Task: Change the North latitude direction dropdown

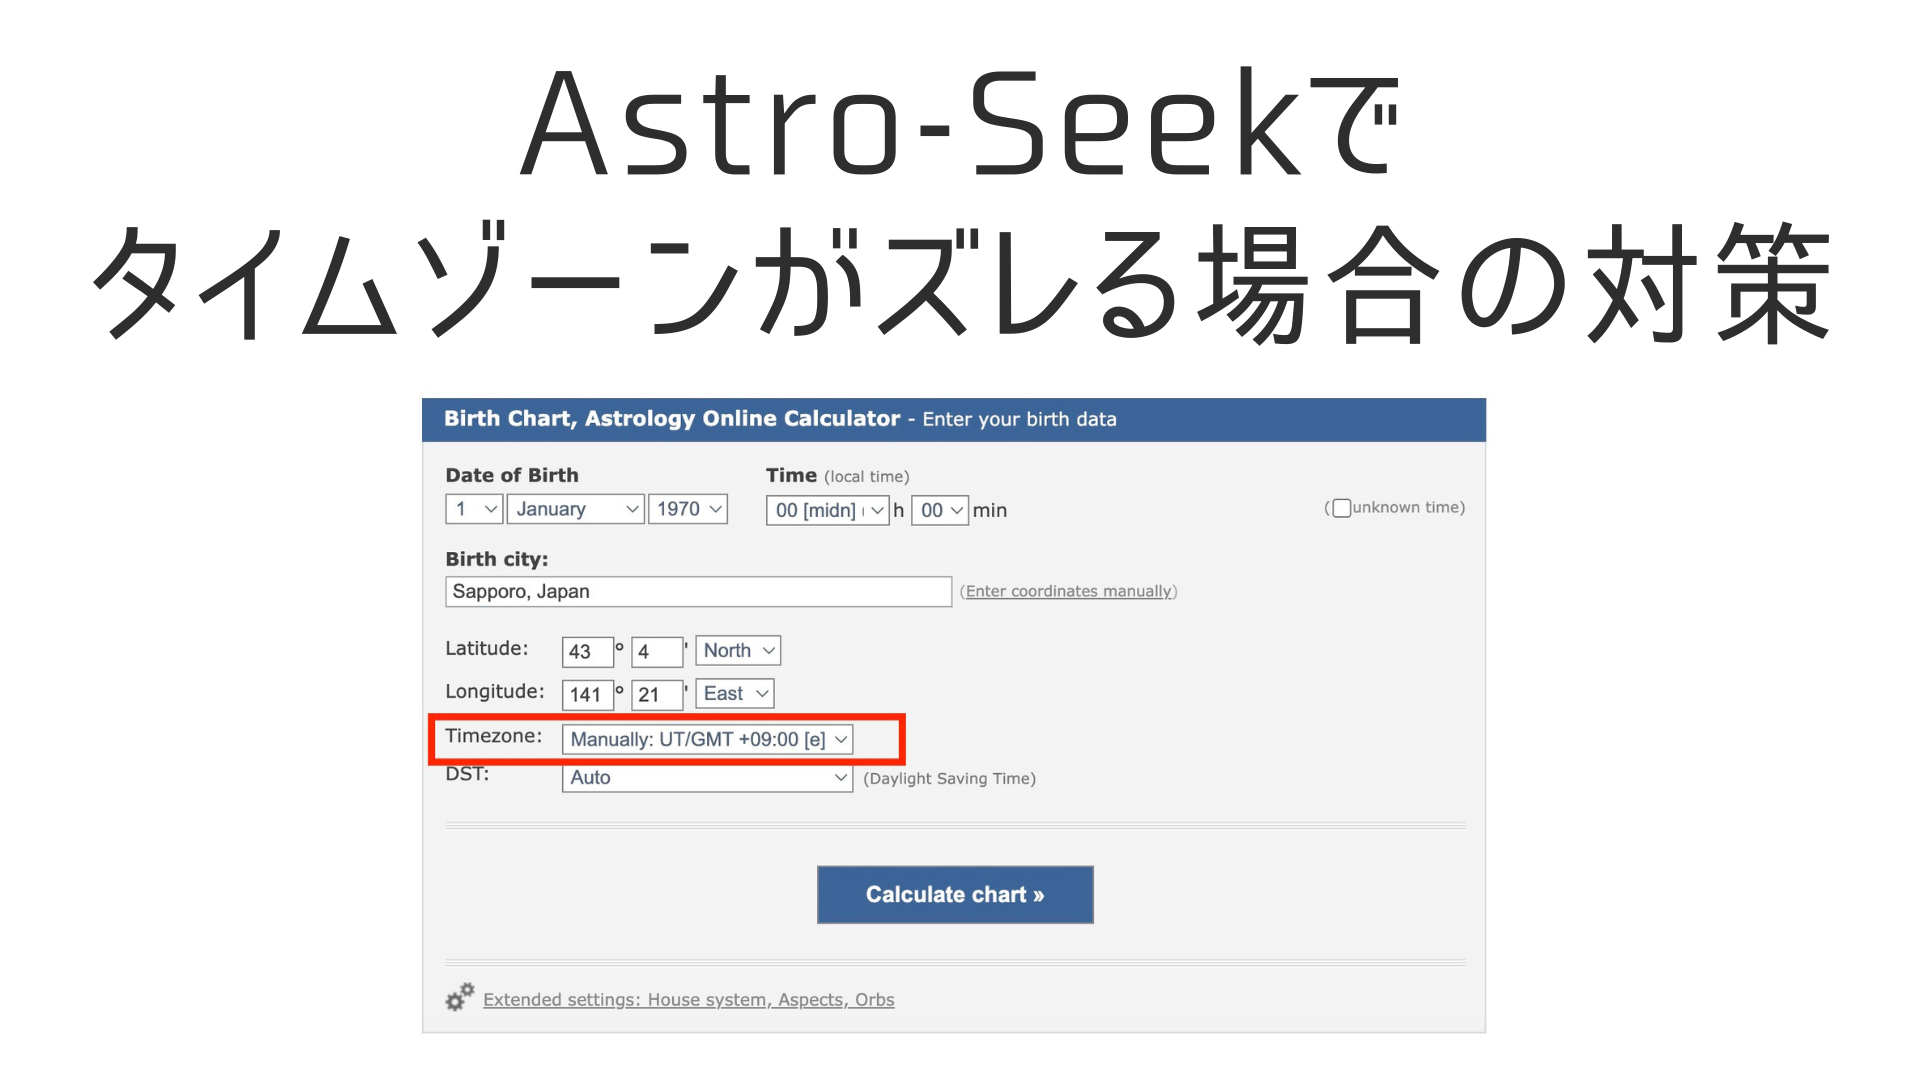Action: click(738, 650)
